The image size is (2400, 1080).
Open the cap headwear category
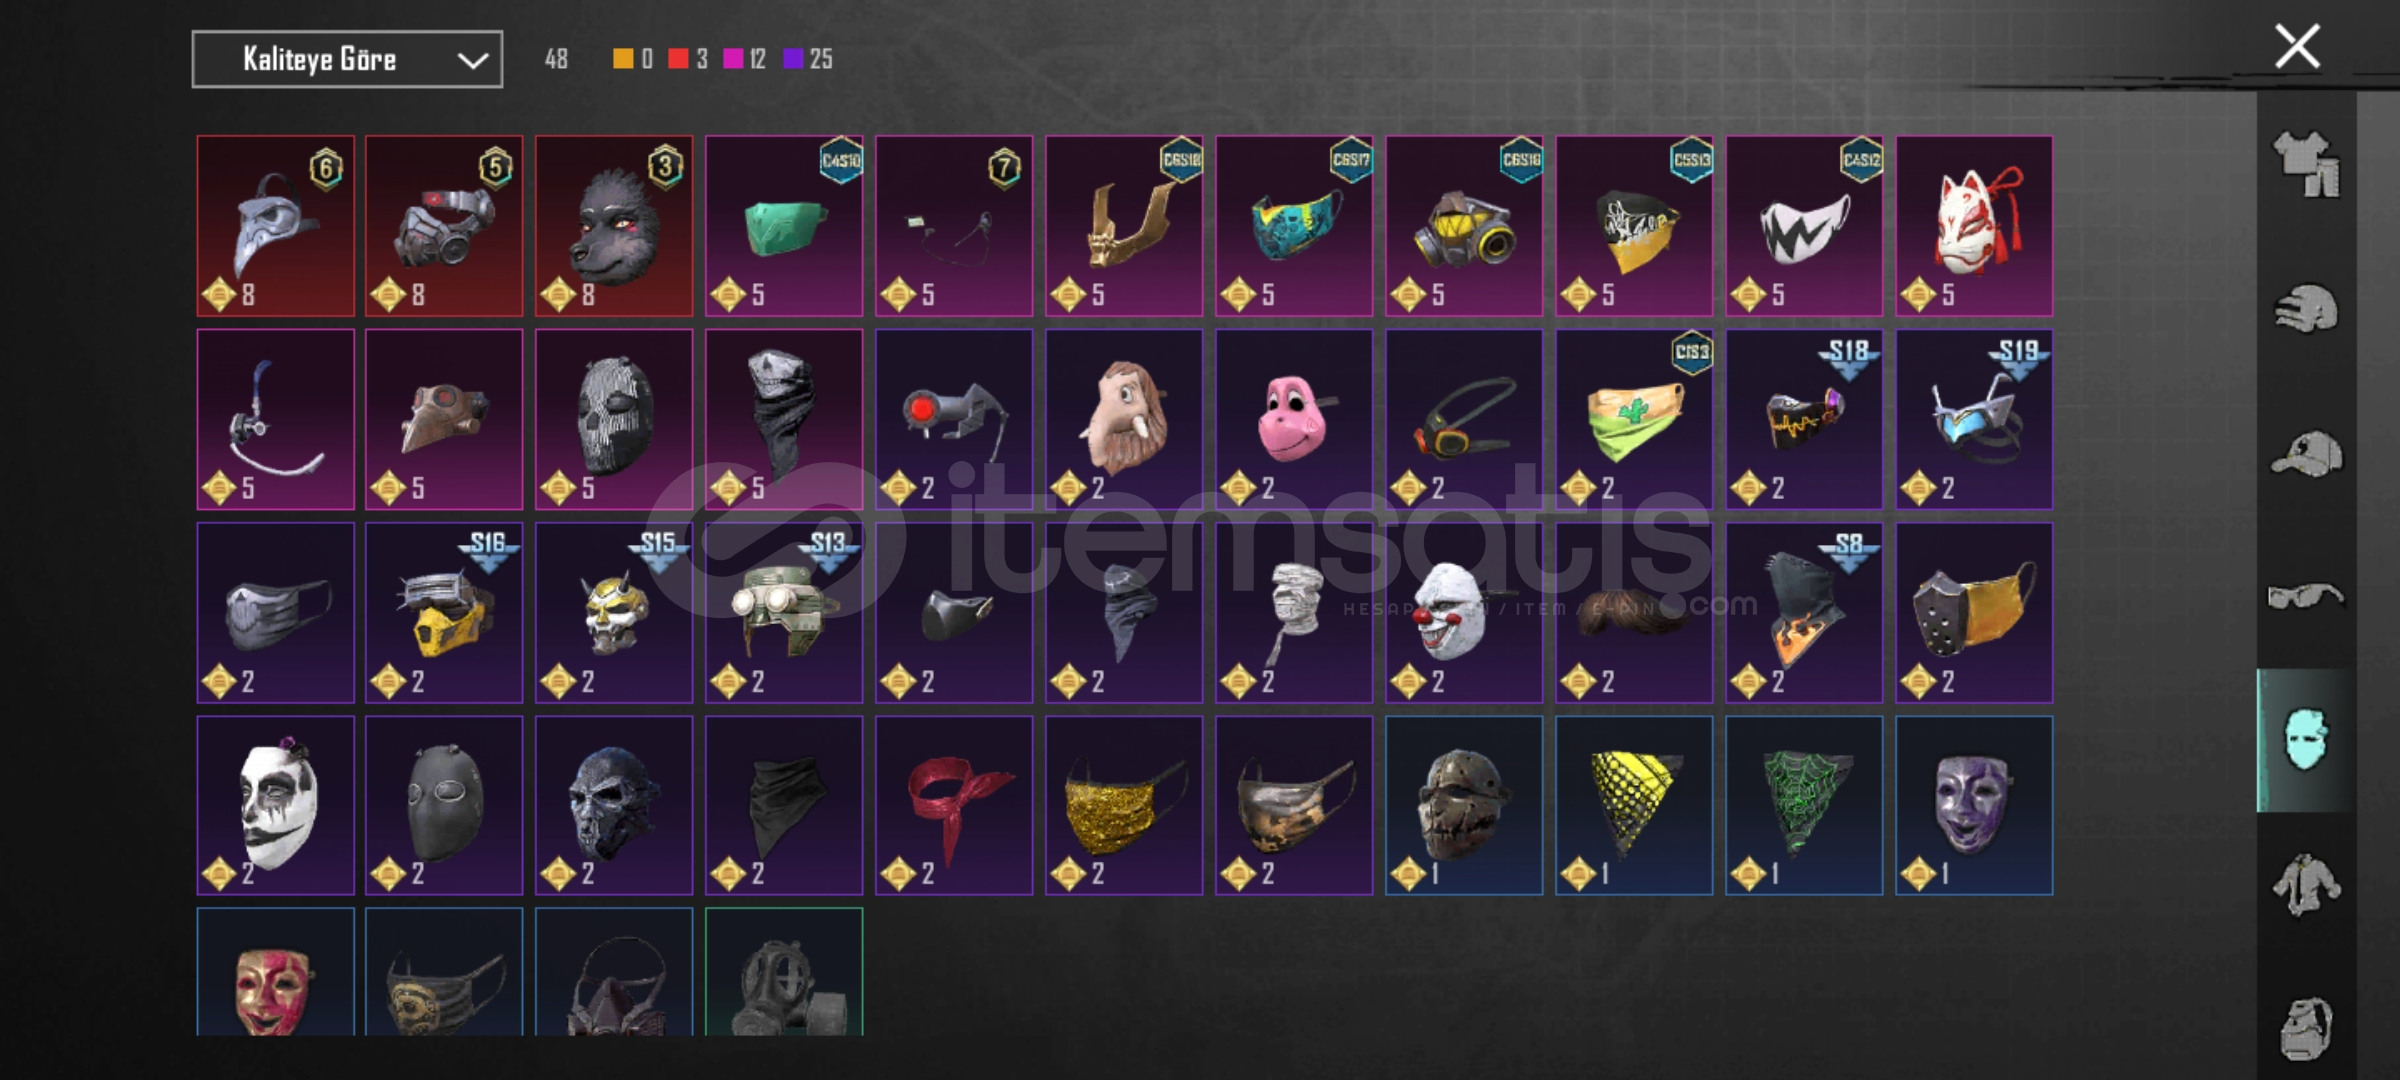2307,453
